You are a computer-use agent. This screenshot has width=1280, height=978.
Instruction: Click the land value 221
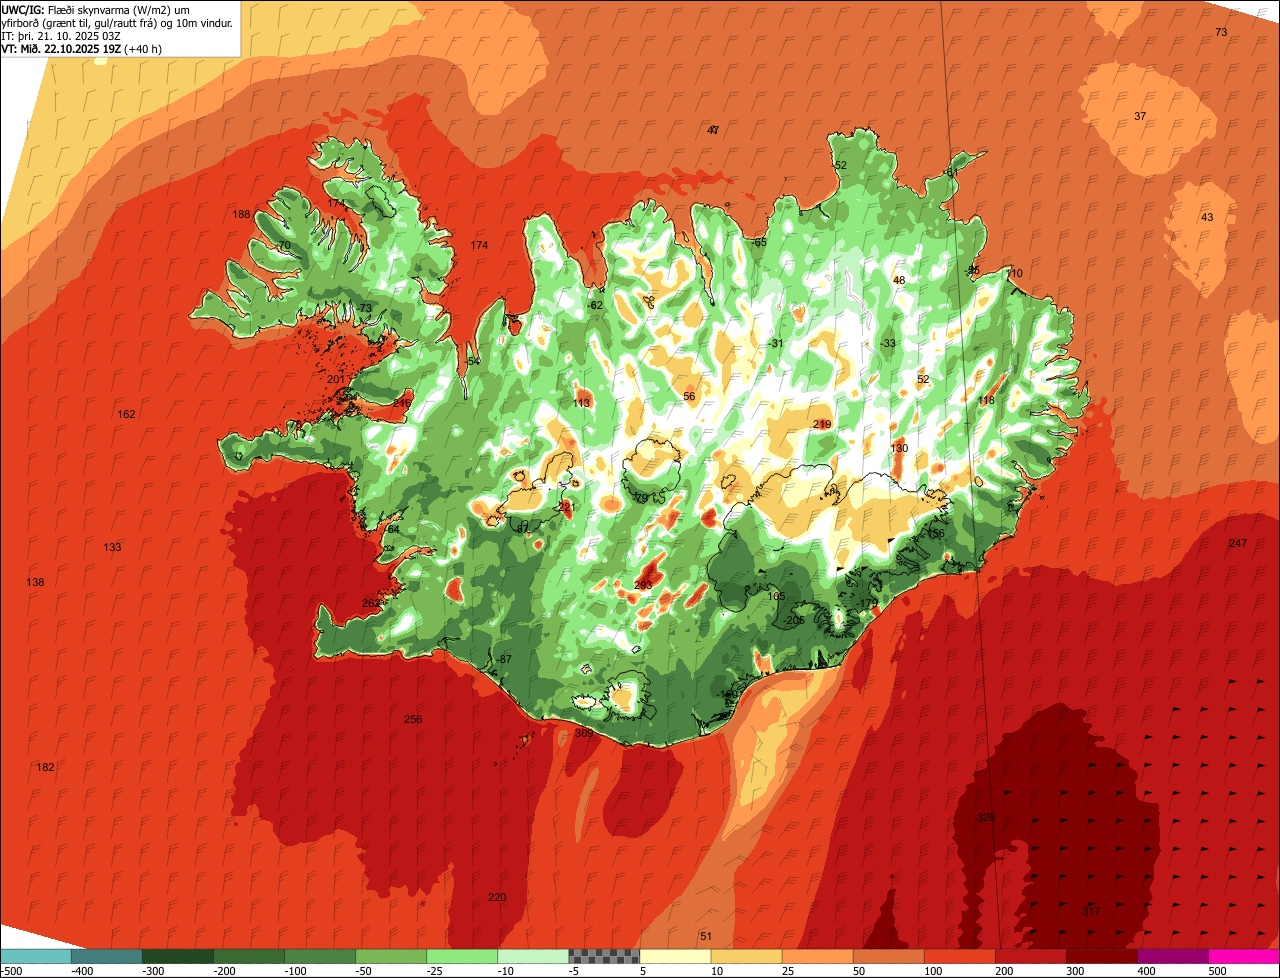pyautogui.click(x=566, y=507)
